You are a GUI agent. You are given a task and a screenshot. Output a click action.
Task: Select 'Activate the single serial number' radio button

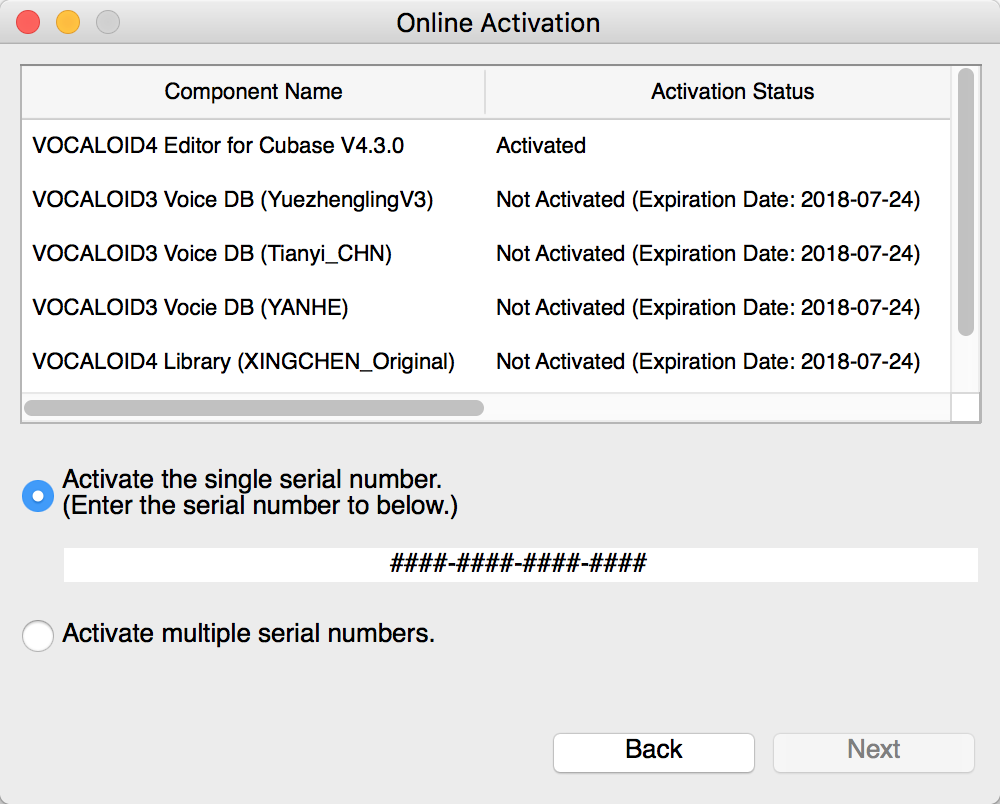coord(38,496)
